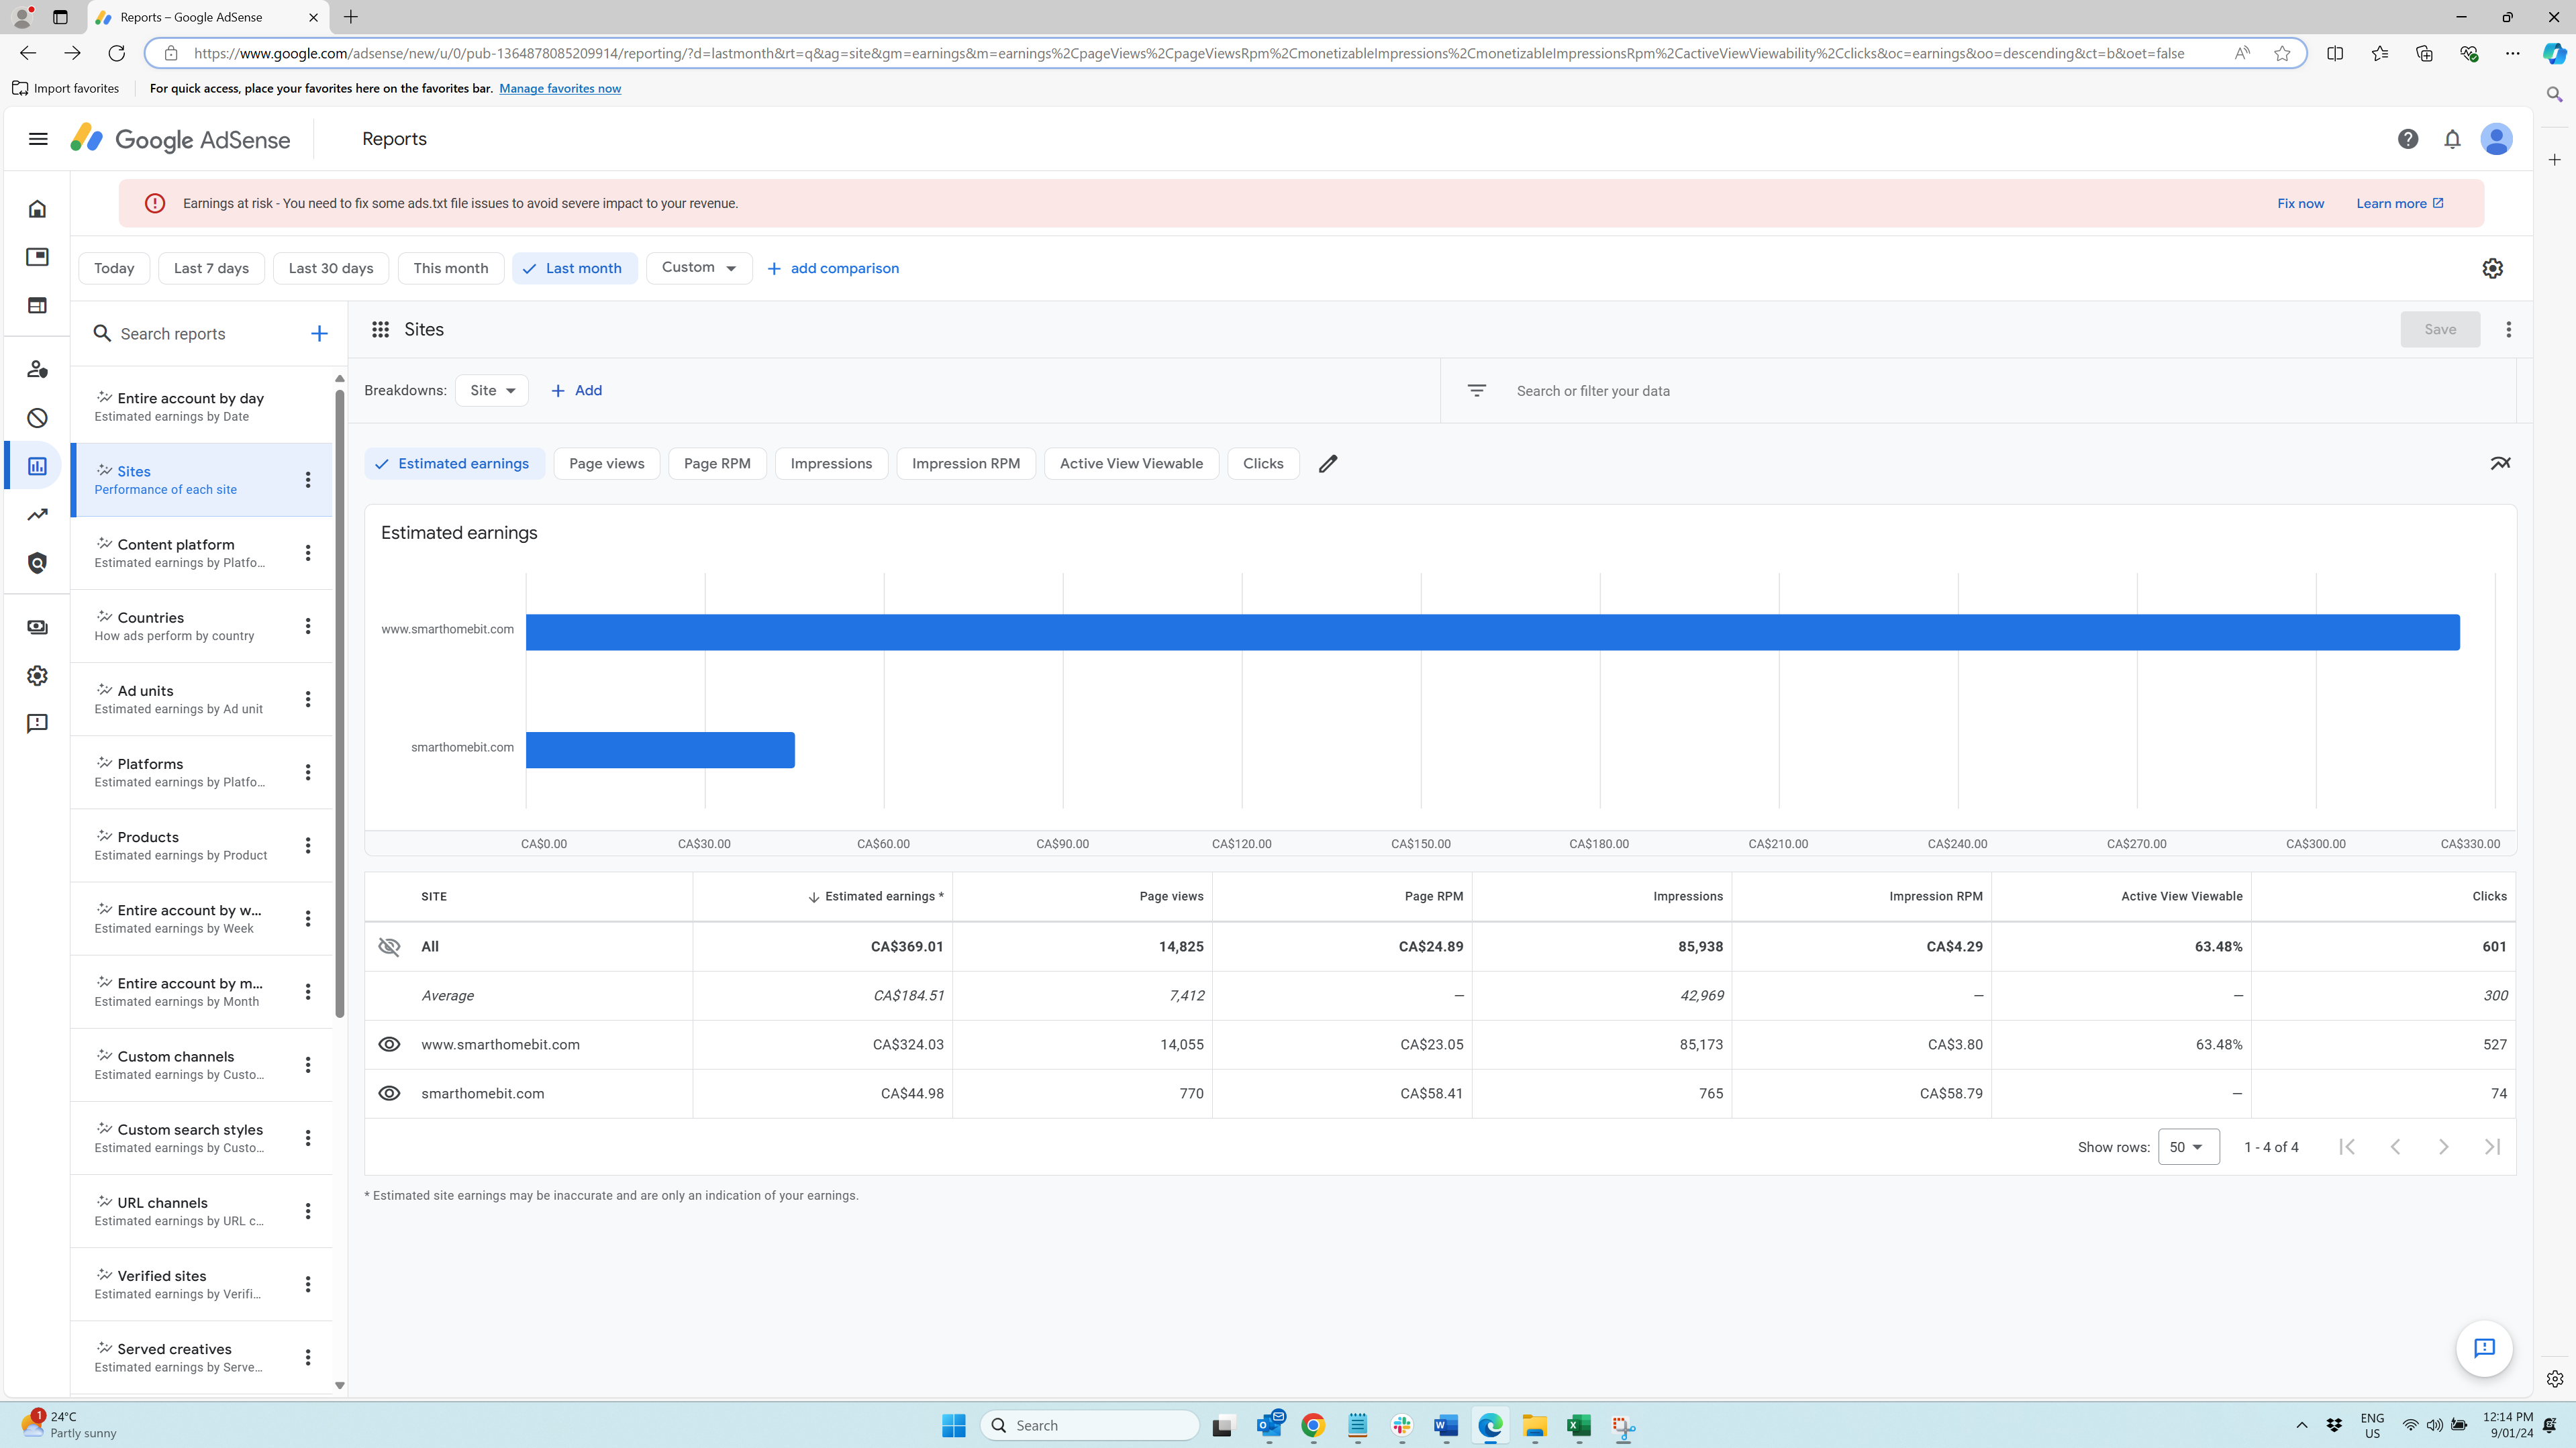This screenshot has width=2576, height=1448.
Task: Open options menu for Sites report
Action: tap(308, 480)
